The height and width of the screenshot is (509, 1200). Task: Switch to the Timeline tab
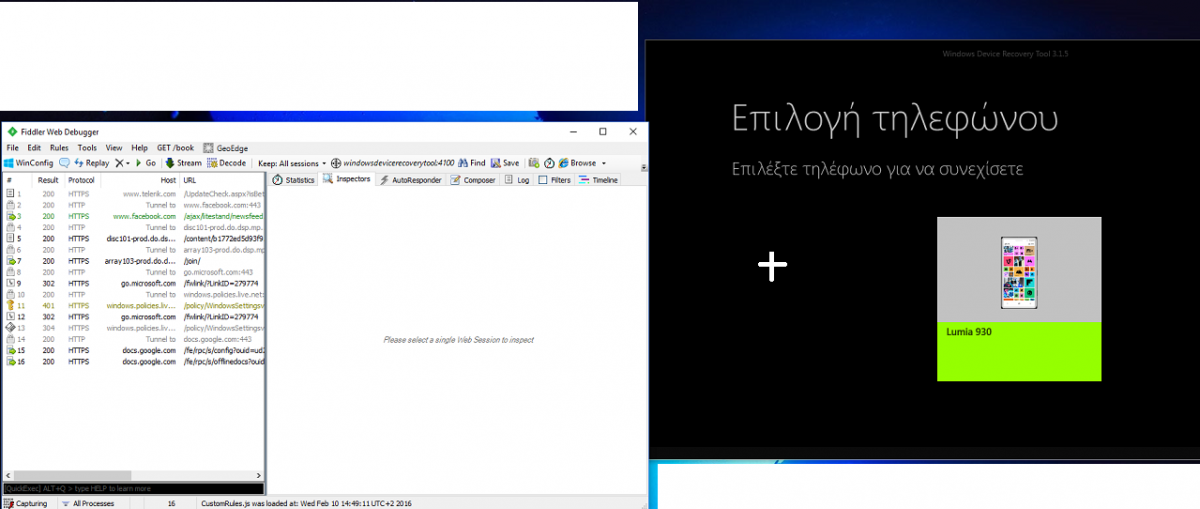(x=599, y=180)
